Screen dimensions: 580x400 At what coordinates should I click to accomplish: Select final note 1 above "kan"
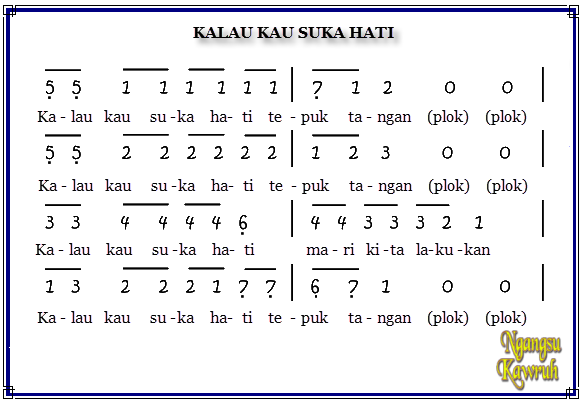[479, 222]
